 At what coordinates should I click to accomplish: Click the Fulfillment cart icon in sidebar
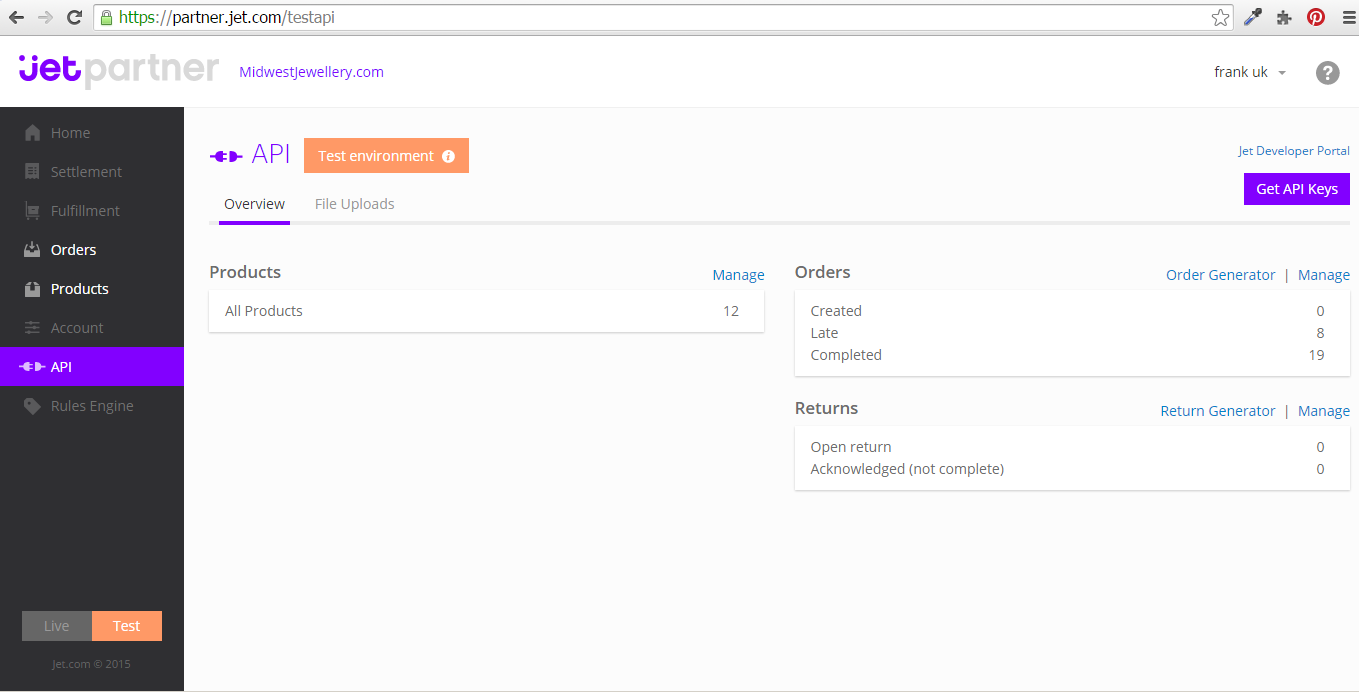coord(32,211)
